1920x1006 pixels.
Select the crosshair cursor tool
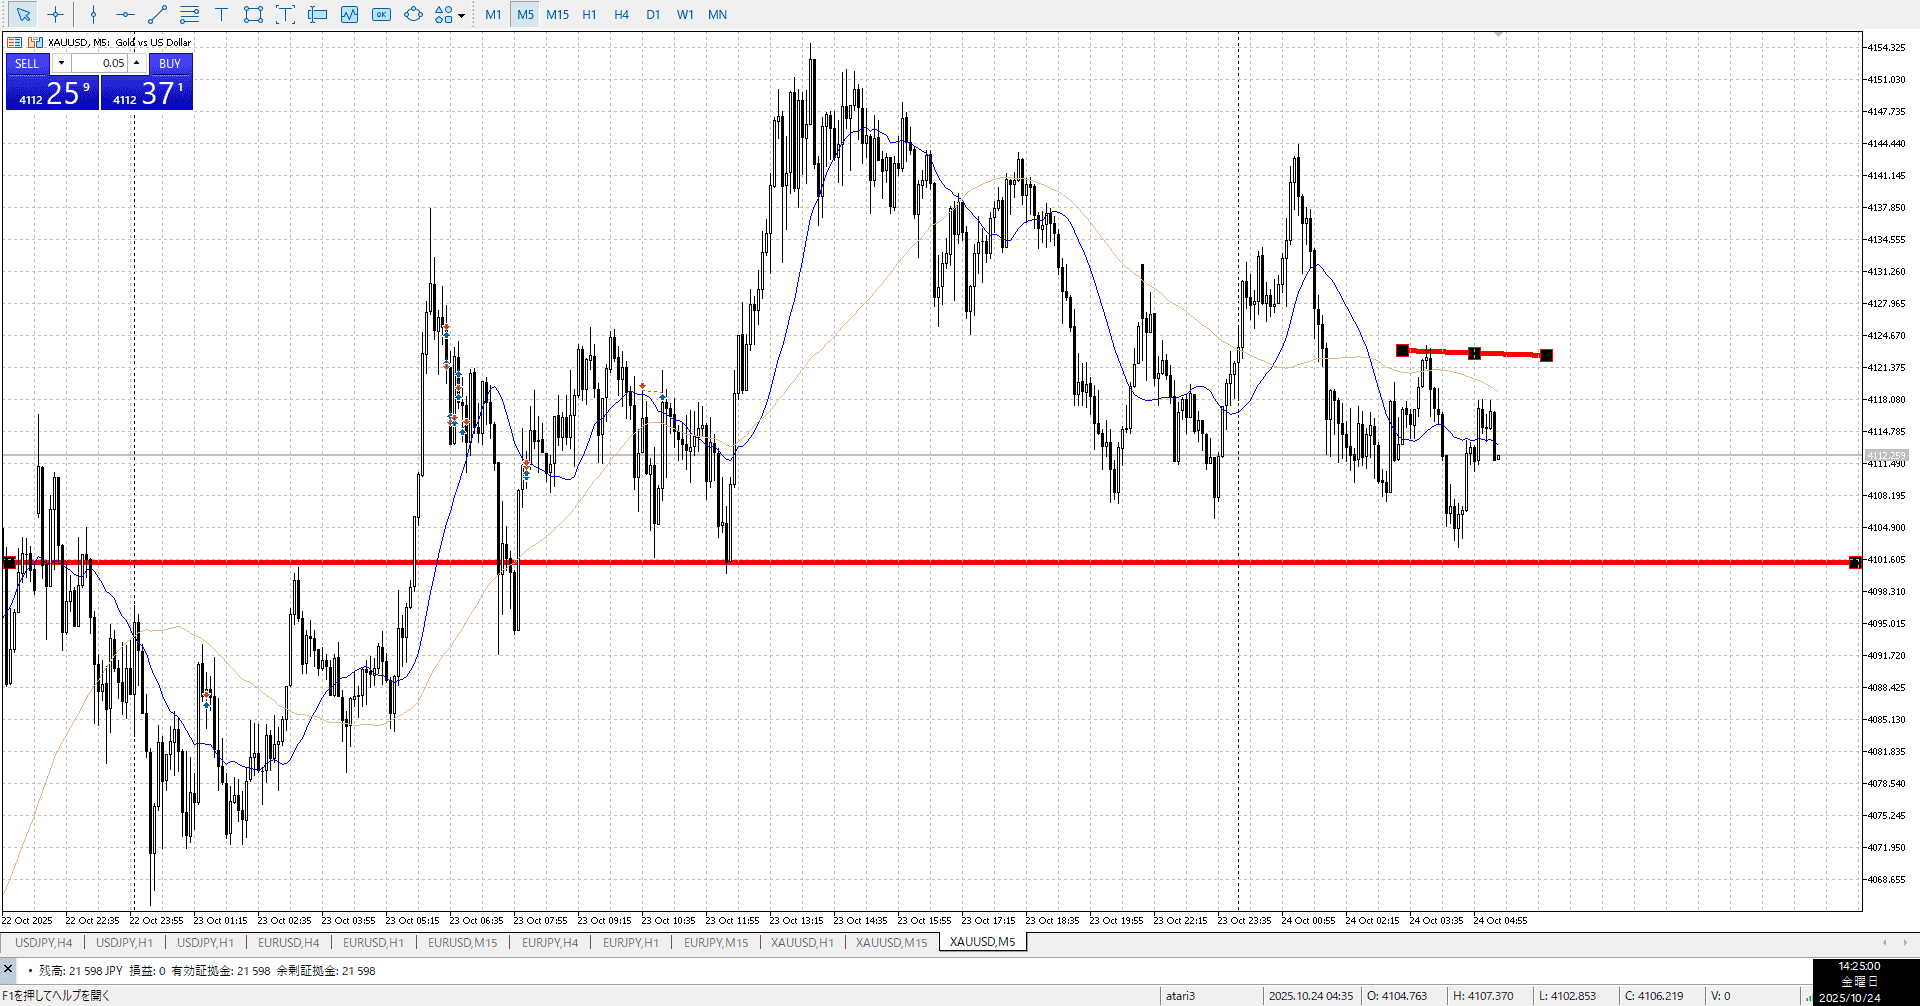(x=56, y=15)
